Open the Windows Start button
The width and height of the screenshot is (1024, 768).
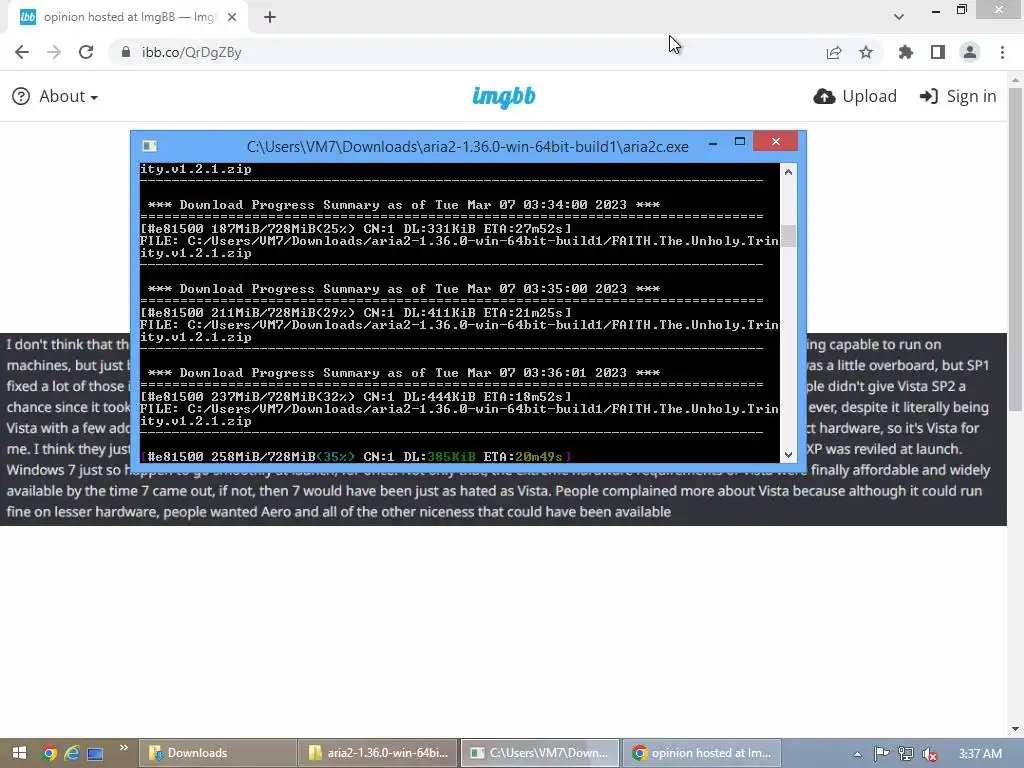(19, 753)
